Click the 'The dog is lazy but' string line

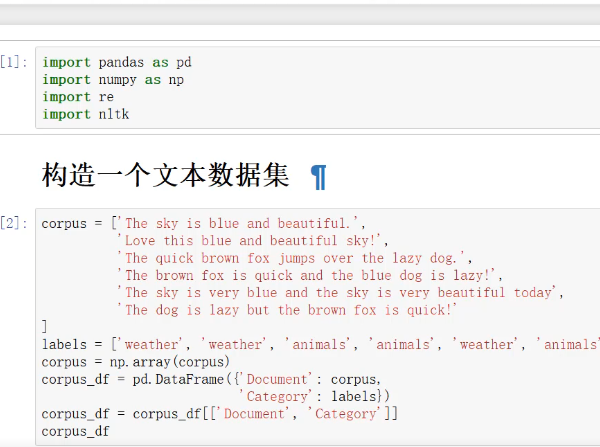[x=288, y=310]
